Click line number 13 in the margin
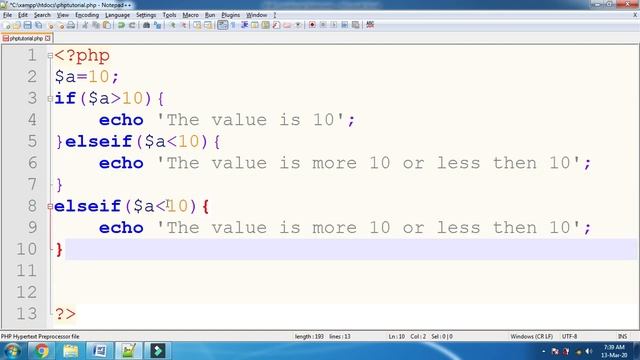 click(27, 313)
